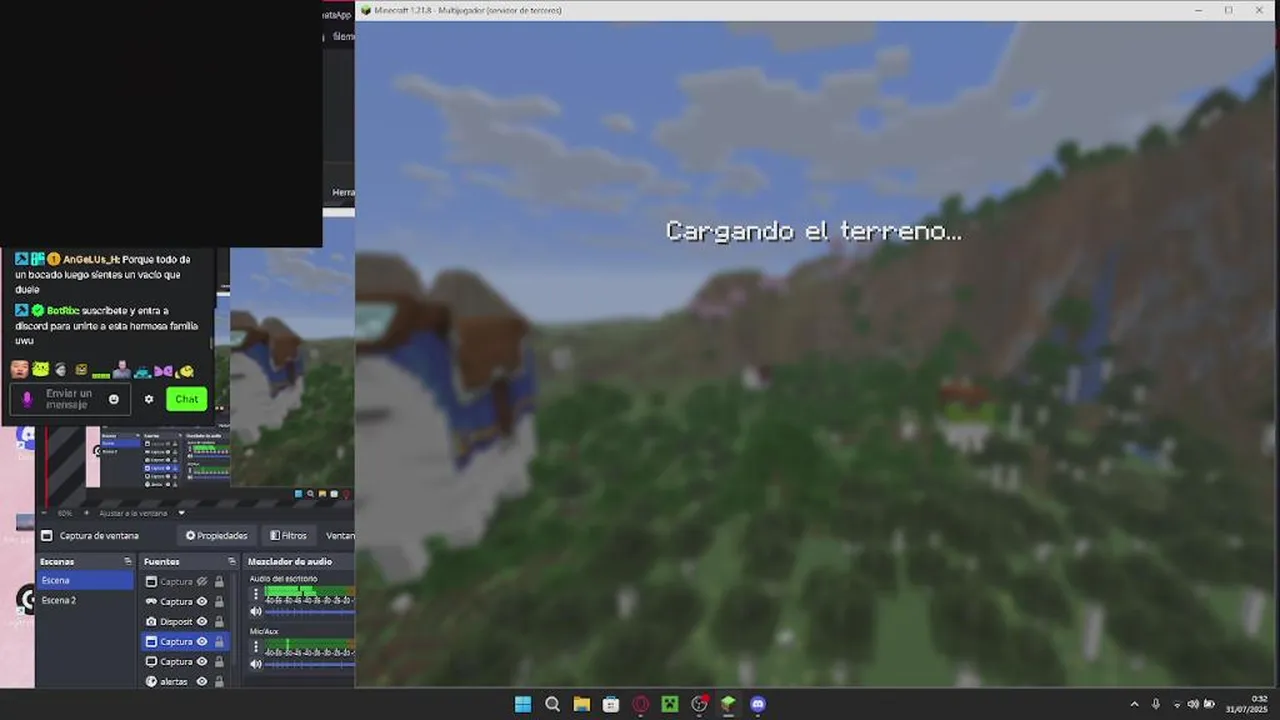The width and height of the screenshot is (1280, 720).
Task: Open Windows Start menu
Action: 523,704
